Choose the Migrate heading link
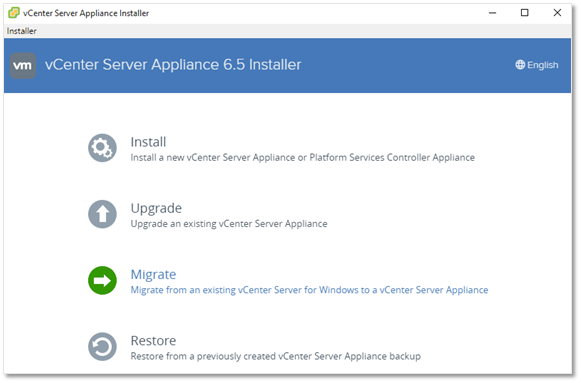The height and width of the screenshot is (383, 581). pyautogui.click(x=153, y=275)
